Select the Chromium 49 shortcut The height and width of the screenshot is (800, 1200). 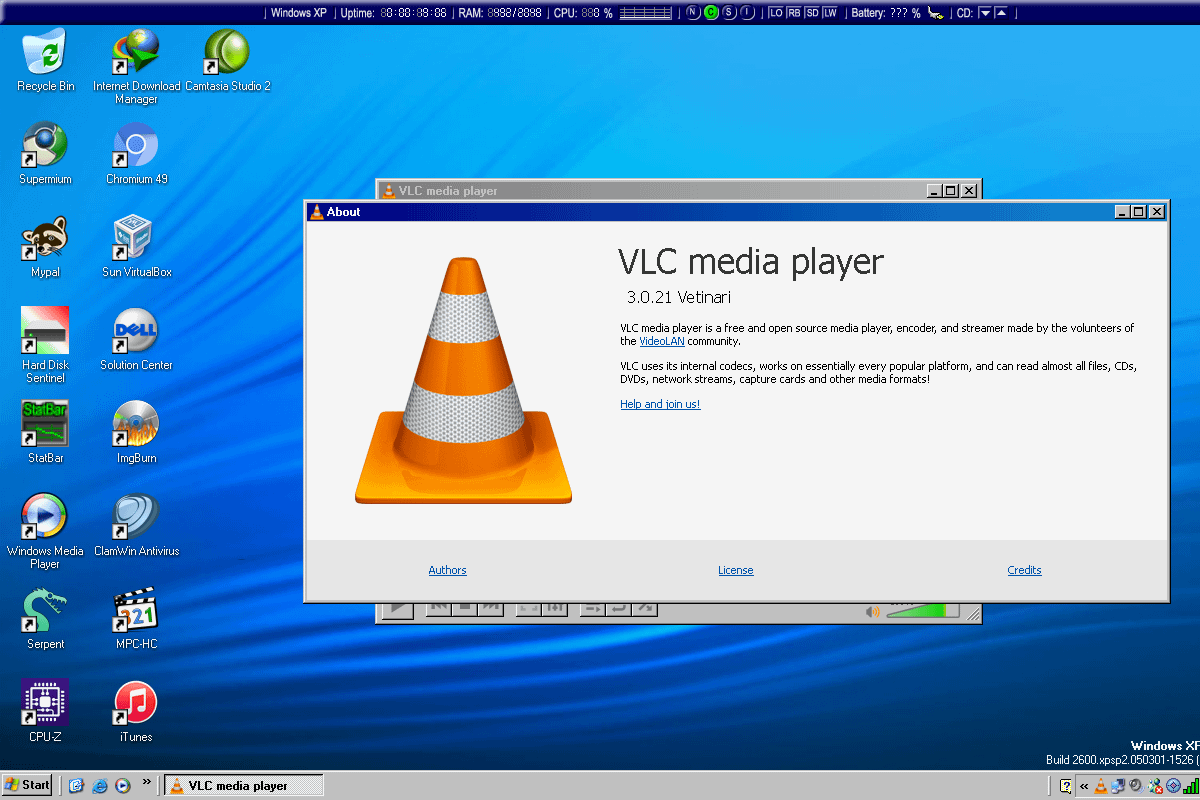[136, 154]
